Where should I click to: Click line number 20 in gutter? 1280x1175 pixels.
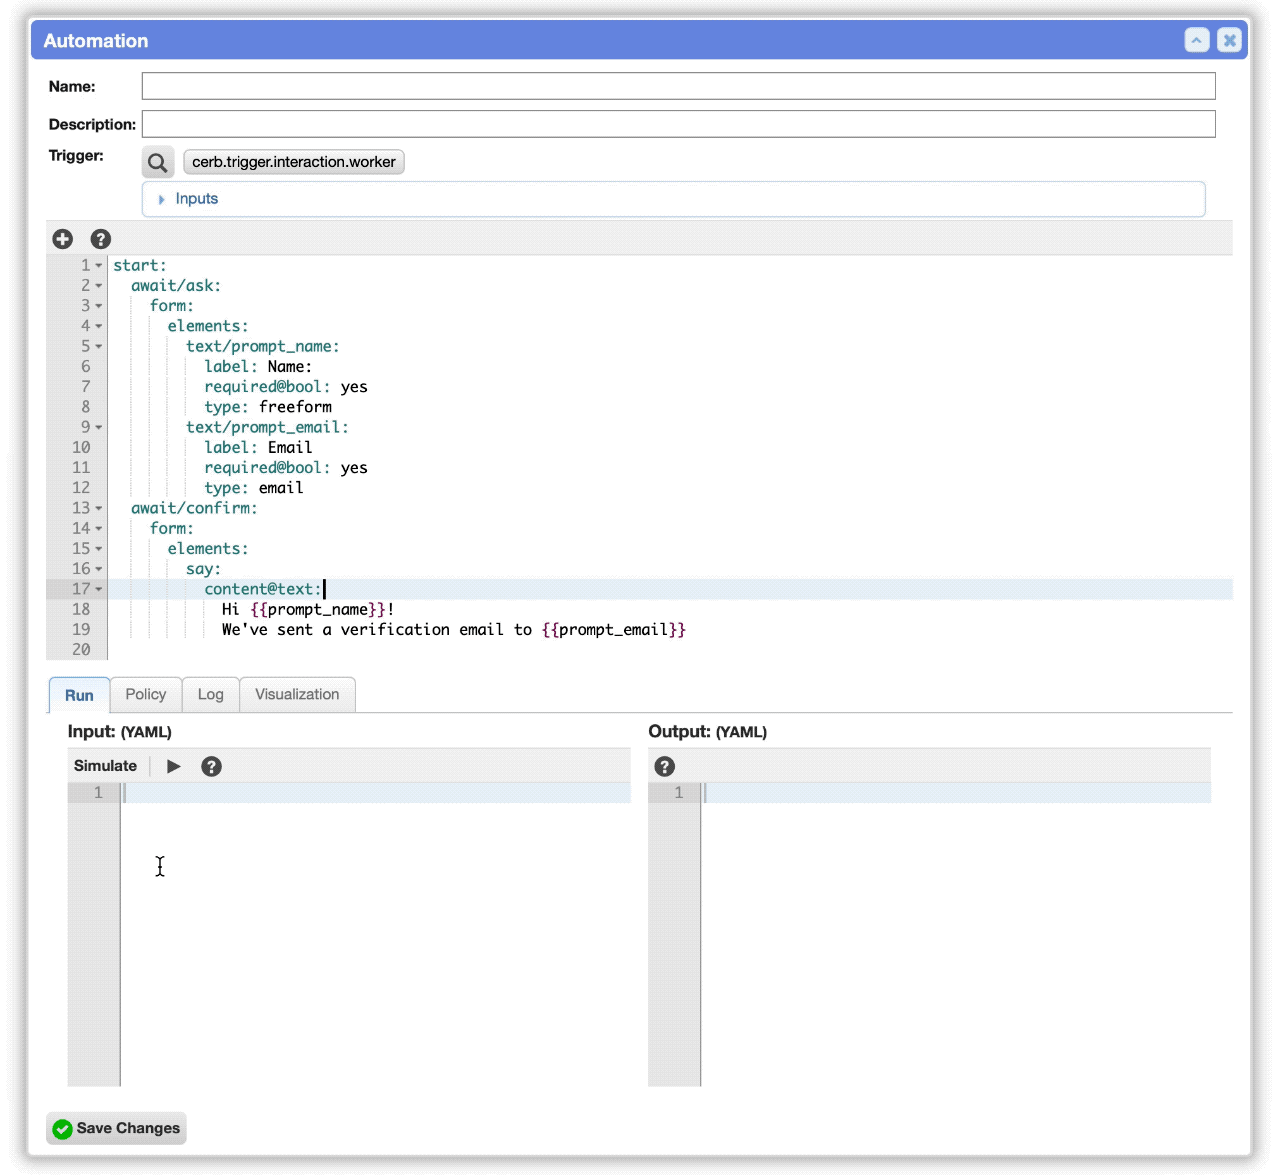pos(81,650)
